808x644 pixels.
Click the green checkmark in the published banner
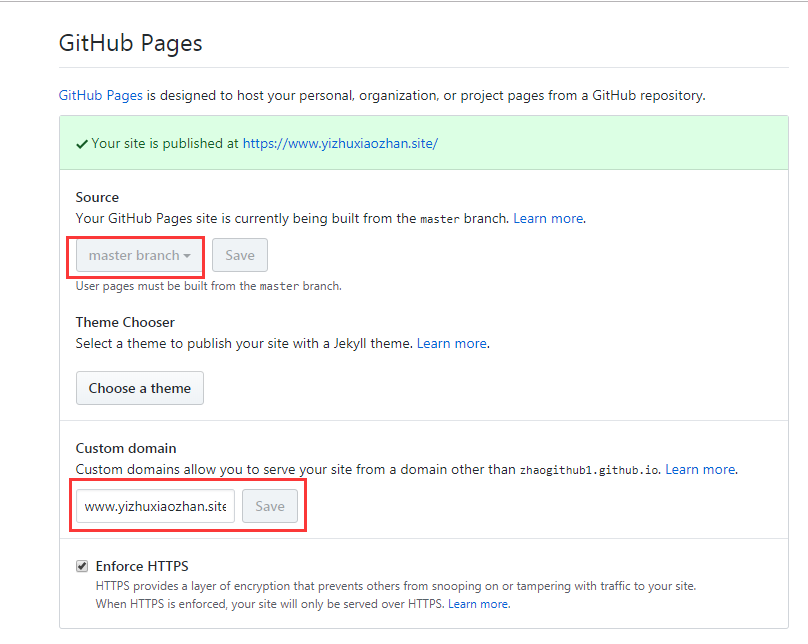(83, 142)
